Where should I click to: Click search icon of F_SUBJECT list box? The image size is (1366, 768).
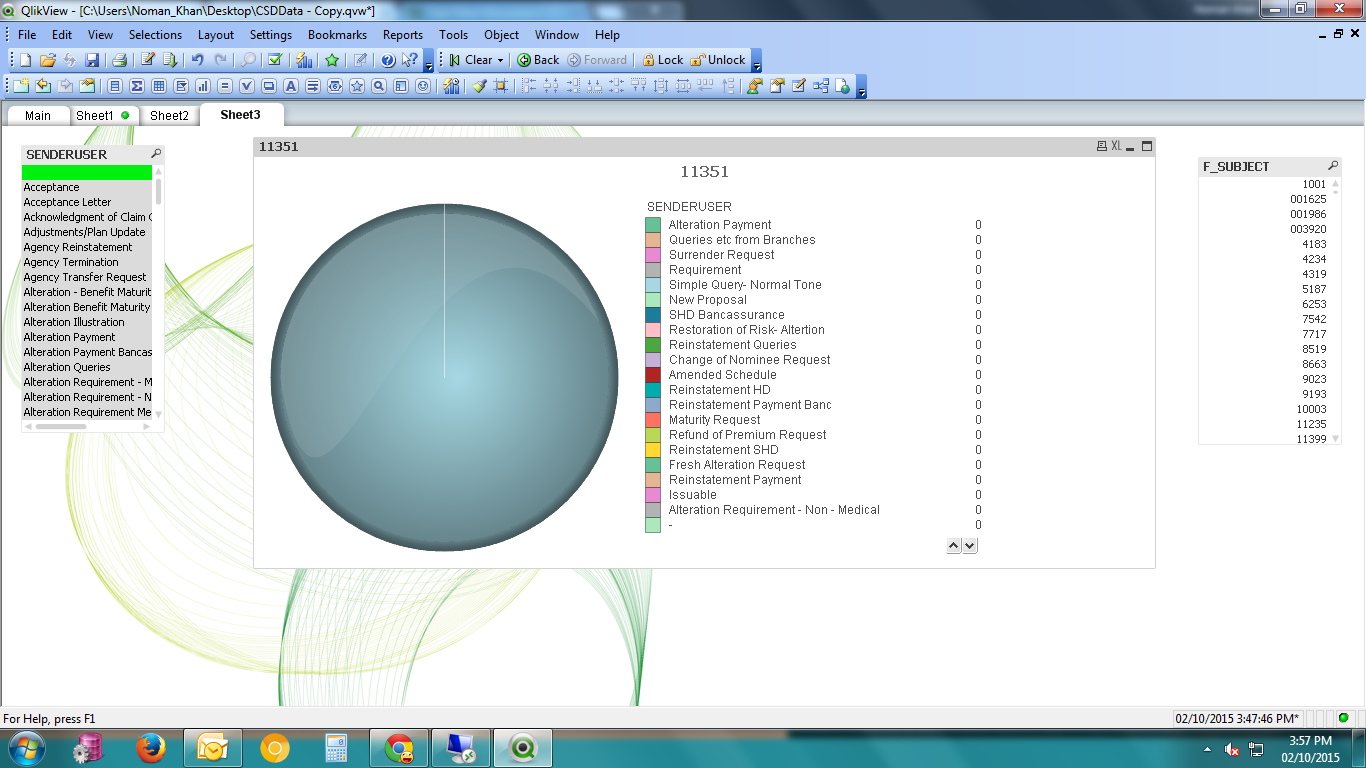click(x=1332, y=166)
